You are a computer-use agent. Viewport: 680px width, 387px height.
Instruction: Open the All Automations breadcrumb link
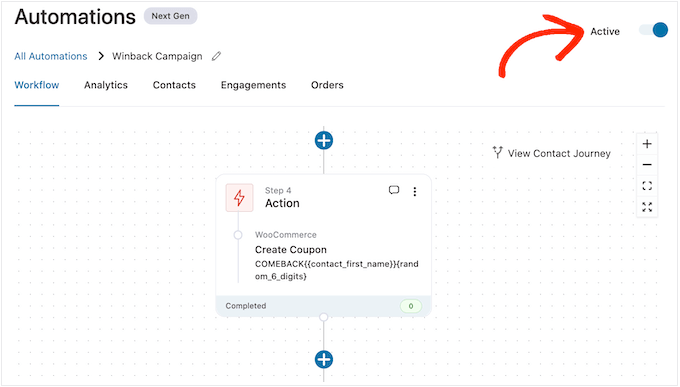coord(51,56)
